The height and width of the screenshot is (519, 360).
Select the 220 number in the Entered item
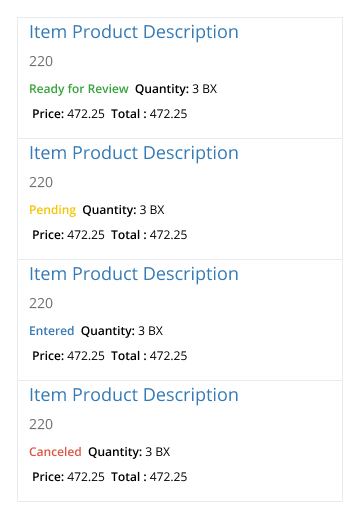[x=41, y=303]
